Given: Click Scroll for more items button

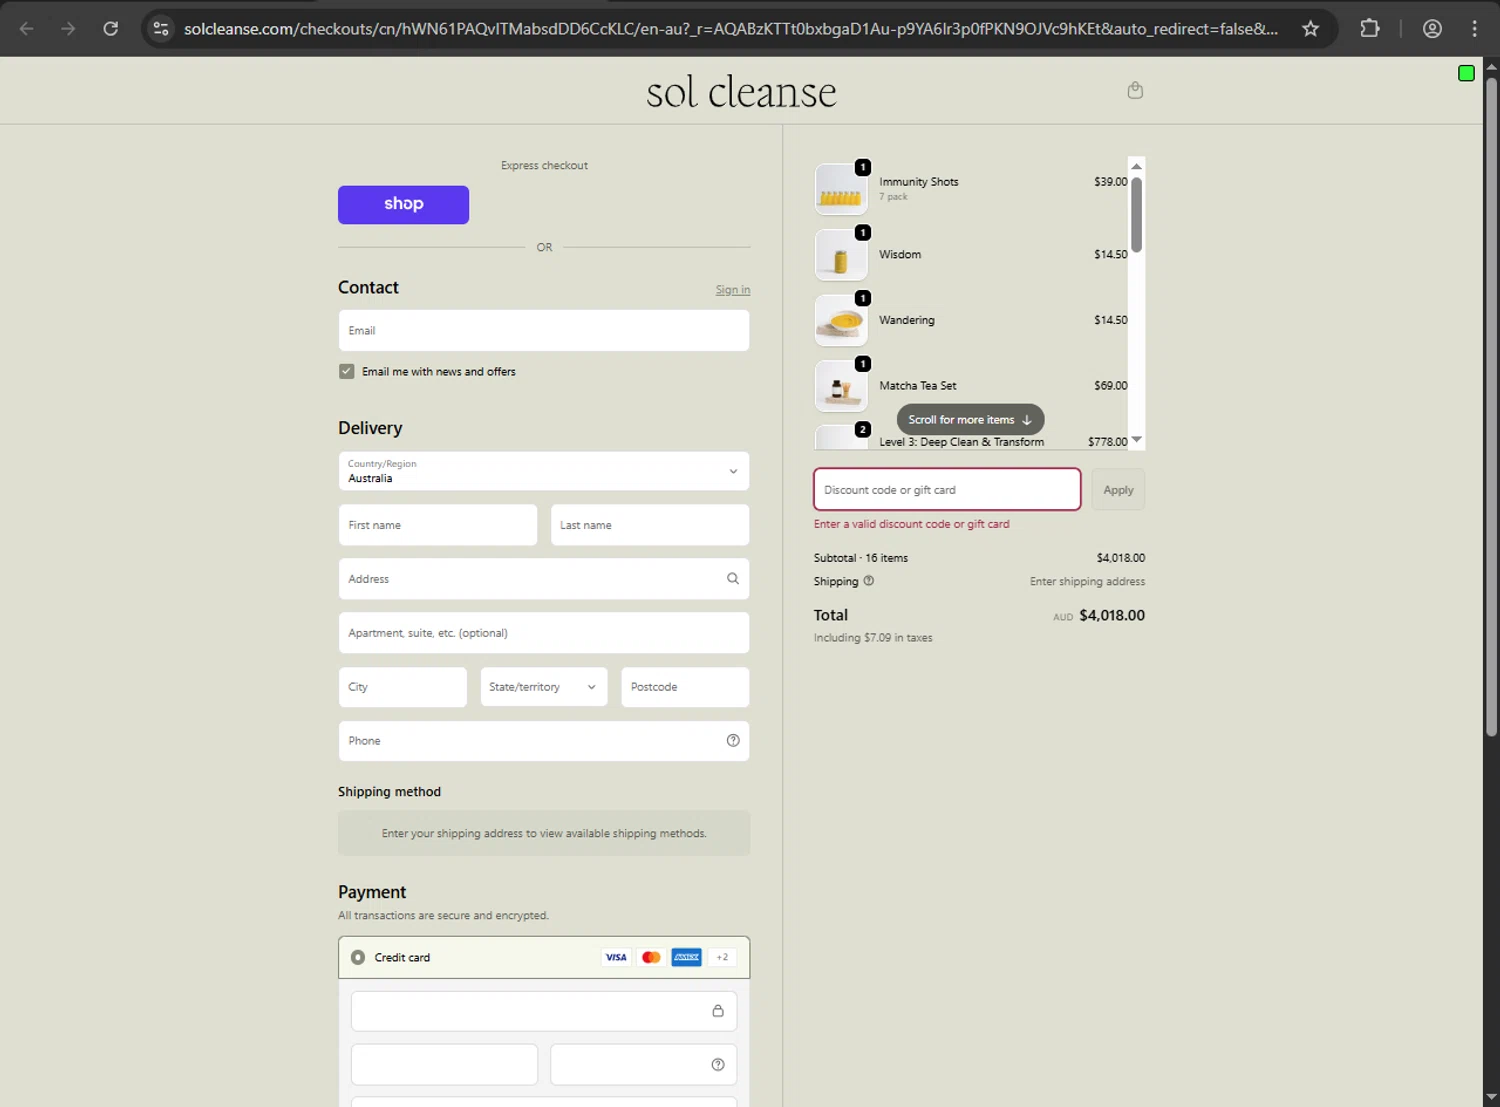Looking at the screenshot, I should coord(970,420).
